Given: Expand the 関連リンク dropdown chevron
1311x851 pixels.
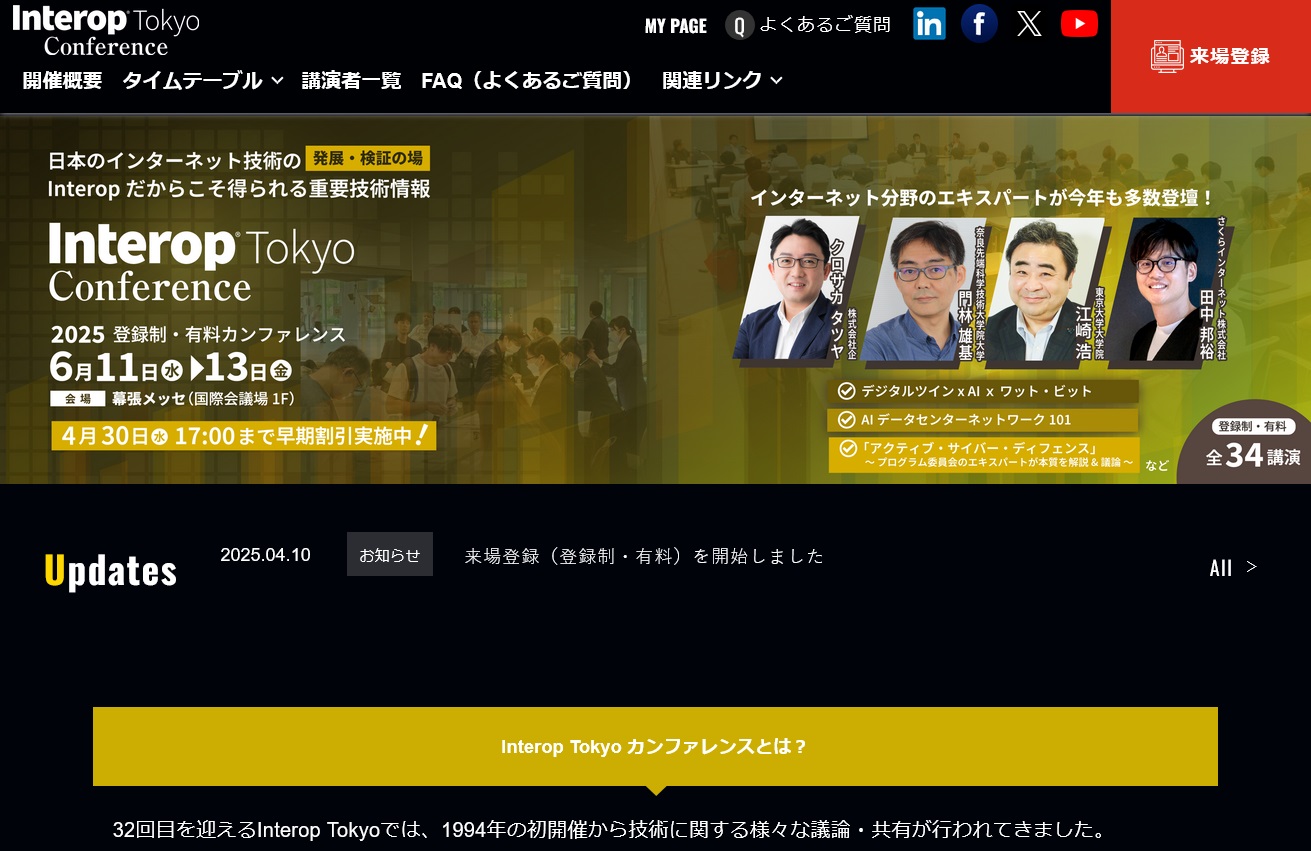Looking at the screenshot, I should [x=776, y=81].
